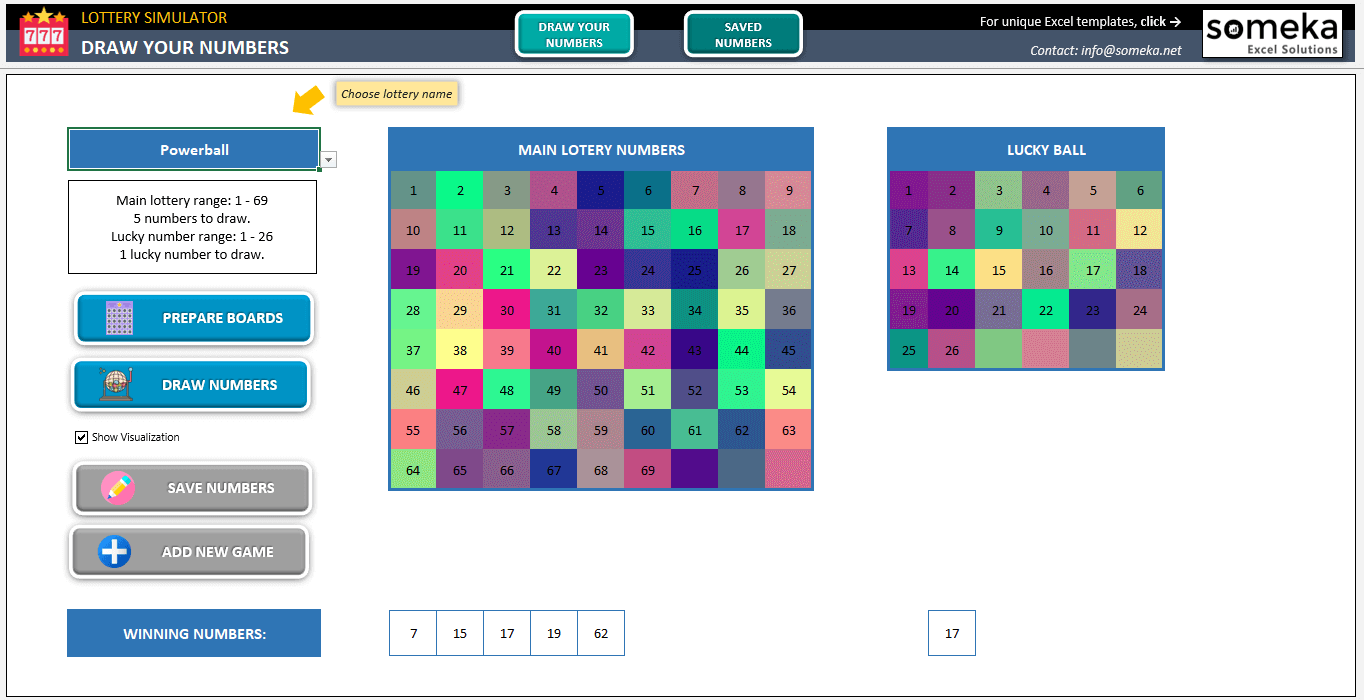Click the Add New Game button
1364x700 pixels.
pos(188,552)
